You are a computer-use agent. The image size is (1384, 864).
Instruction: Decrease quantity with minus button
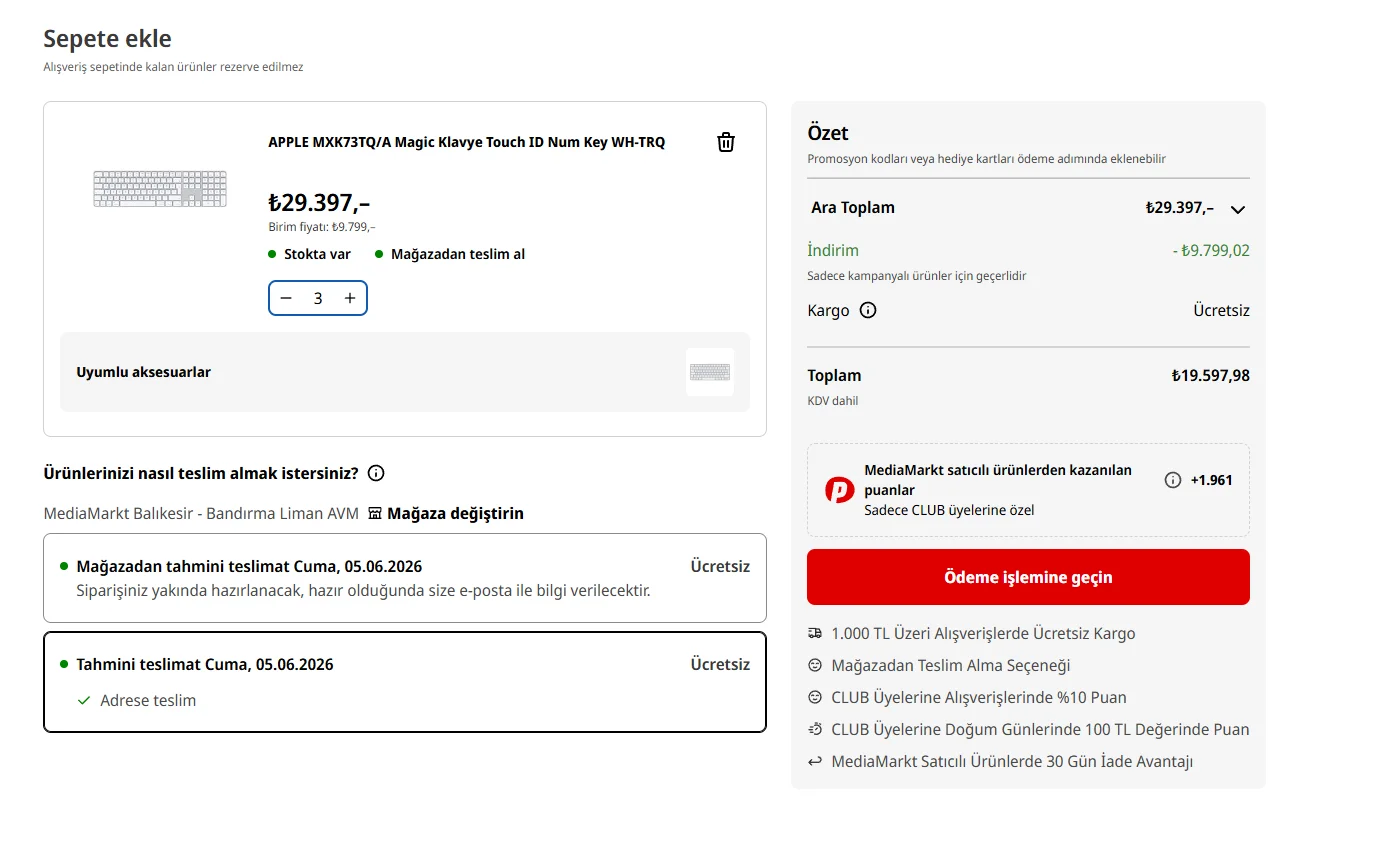287,298
